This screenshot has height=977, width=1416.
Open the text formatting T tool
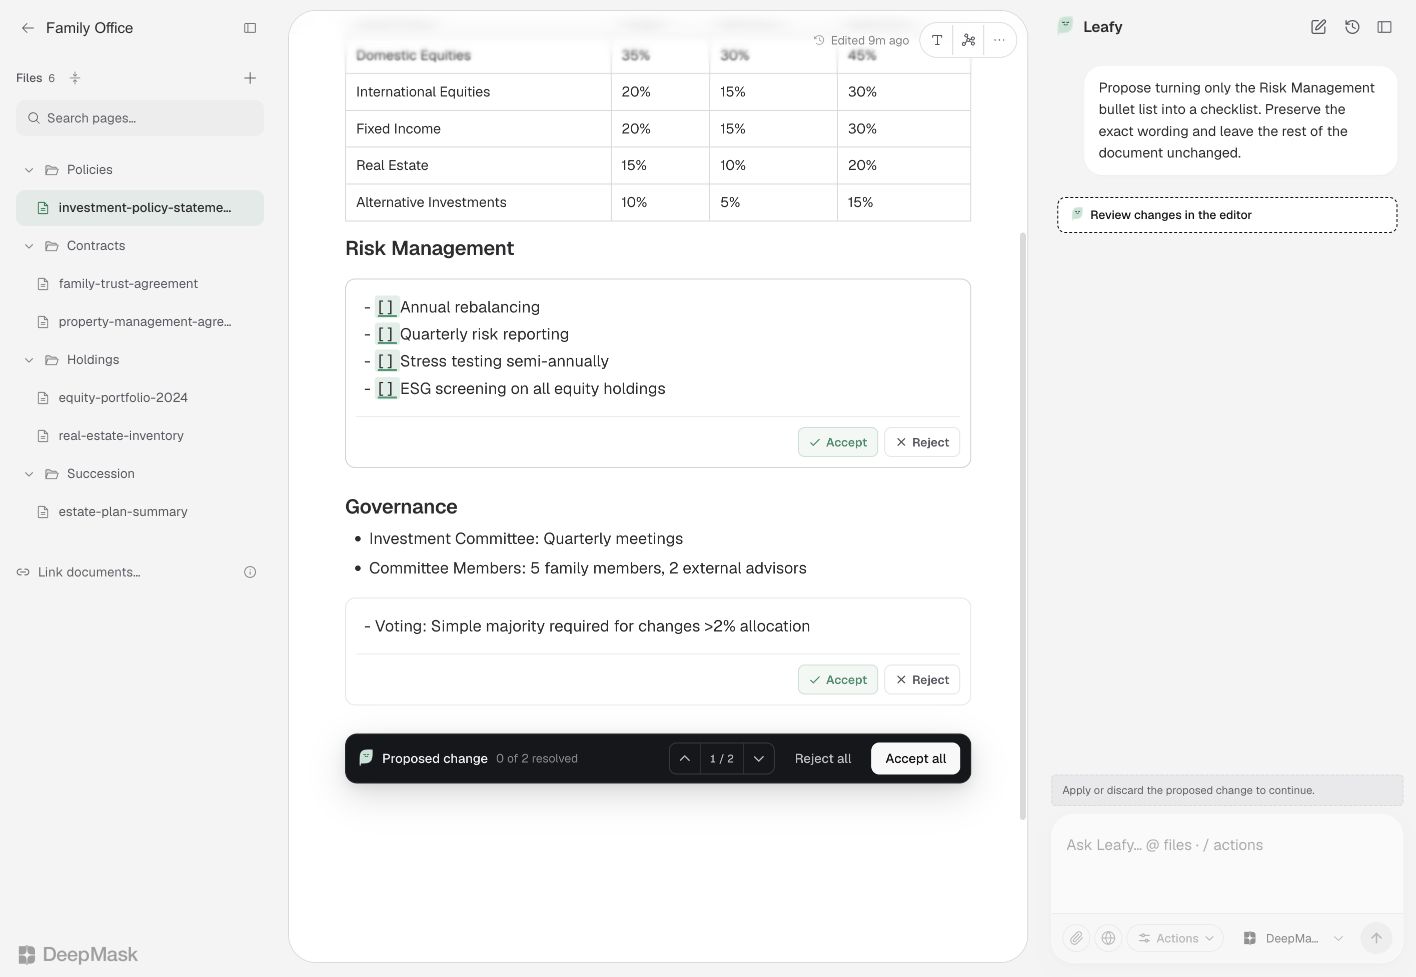tap(937, 40)
